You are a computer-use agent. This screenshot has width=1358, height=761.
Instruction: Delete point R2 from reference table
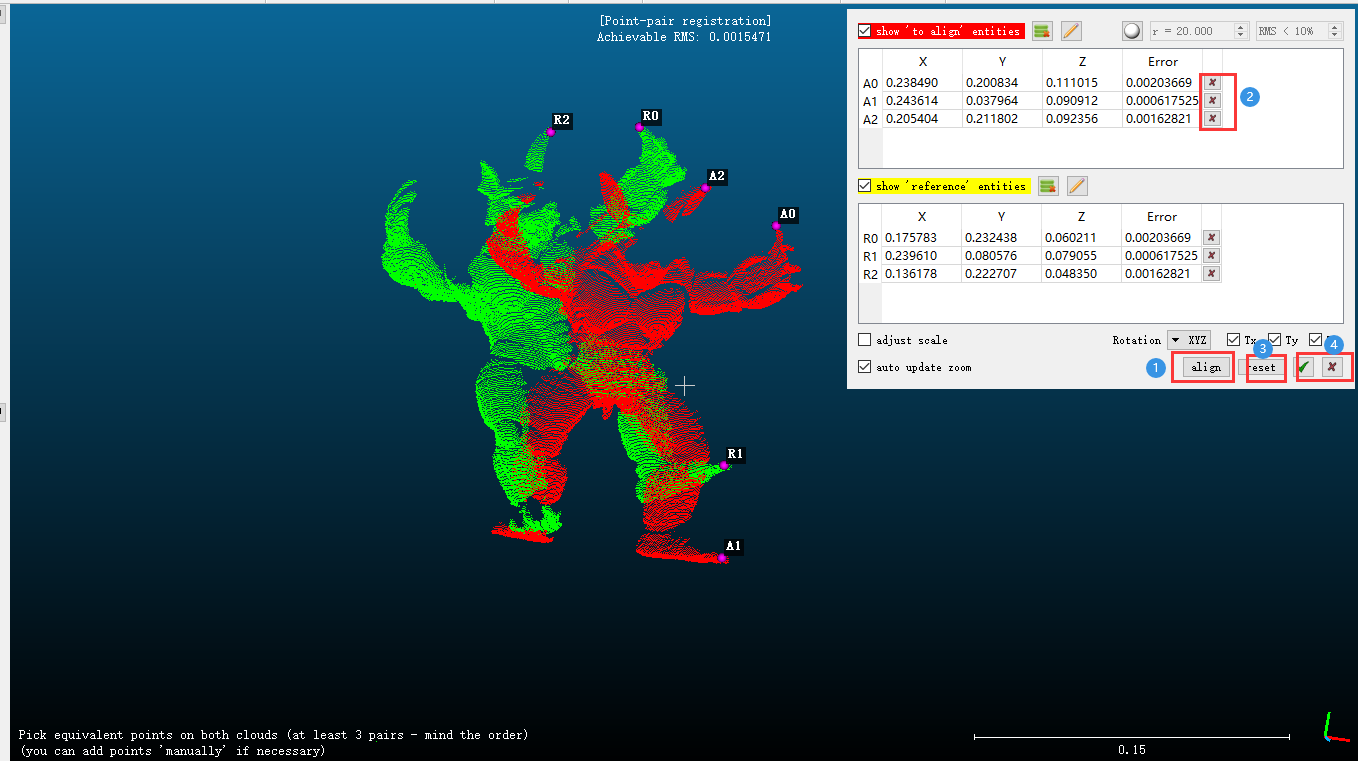(x=1211, y=273)
